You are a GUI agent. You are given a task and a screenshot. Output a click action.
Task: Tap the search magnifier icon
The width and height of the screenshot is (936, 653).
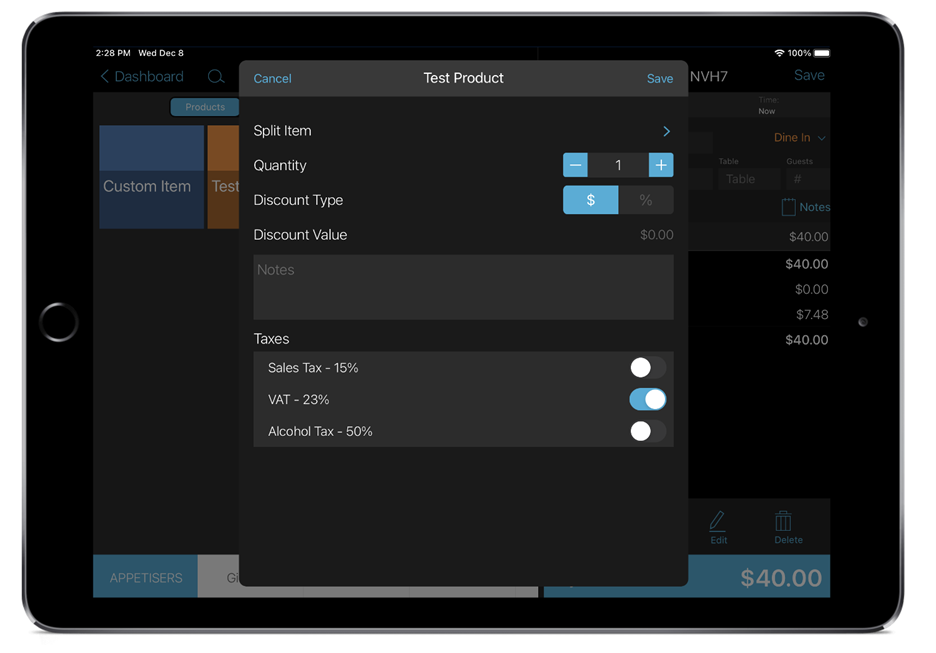click(x=216, y=77)
